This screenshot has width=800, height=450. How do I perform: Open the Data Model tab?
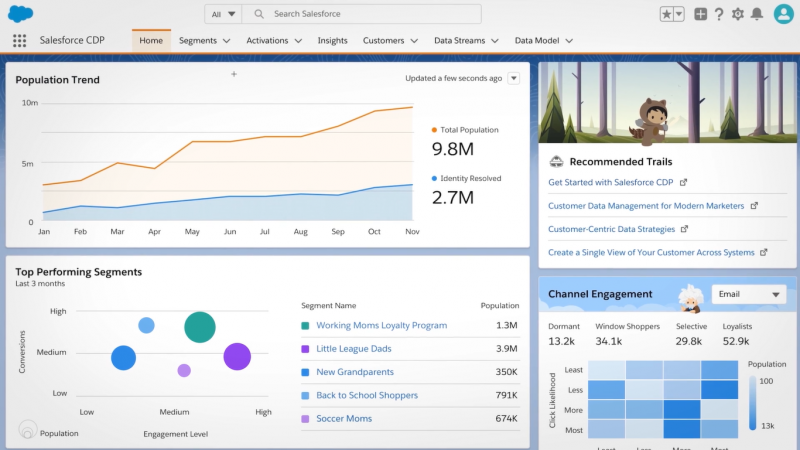[537, 40]
